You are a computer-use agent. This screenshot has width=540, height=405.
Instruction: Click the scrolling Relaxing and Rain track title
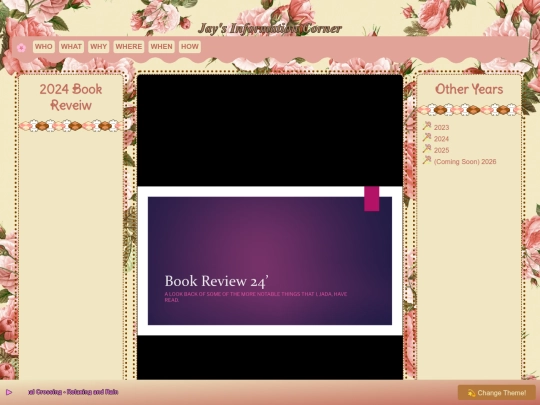pyautogui.click(x=73, y=392)
